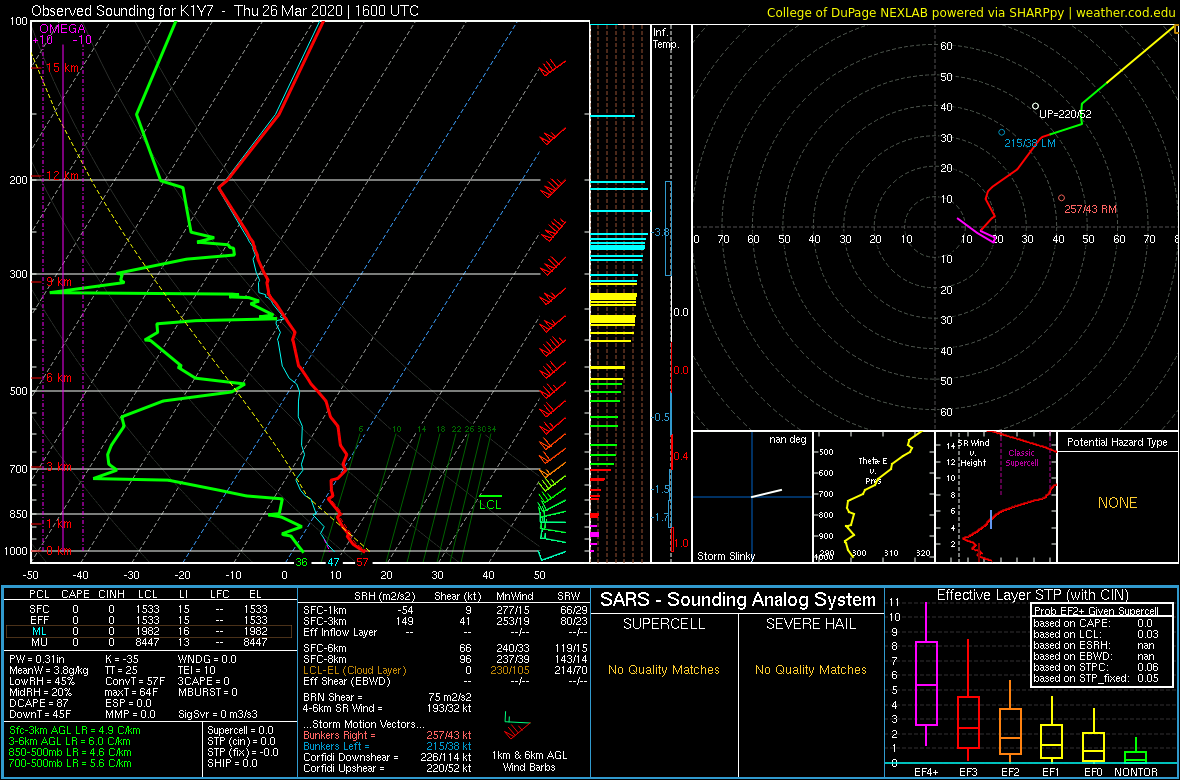Click the 'MidRH = 20%' value
Viewport: 1180px width, 780px height.
pyautogui.click(x=39, y=692)
